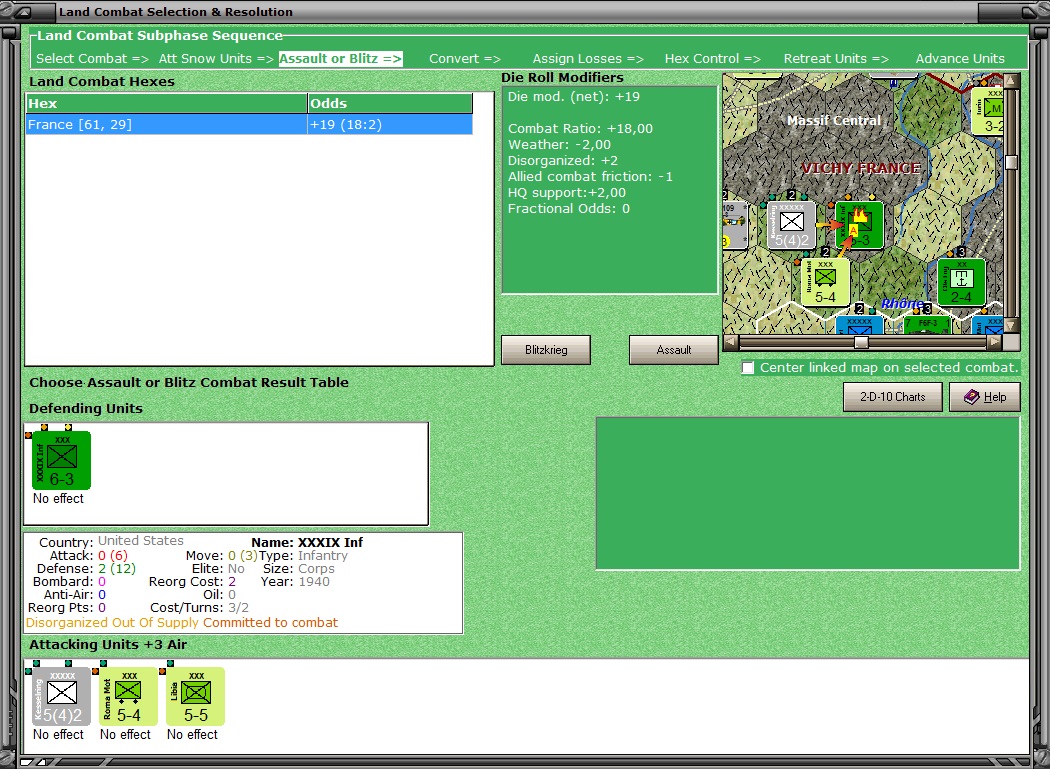Click the Fractional Odds: 0 line
Image resolution: width=1050 pixels, height=769 pixels.
tap(569, 209)
